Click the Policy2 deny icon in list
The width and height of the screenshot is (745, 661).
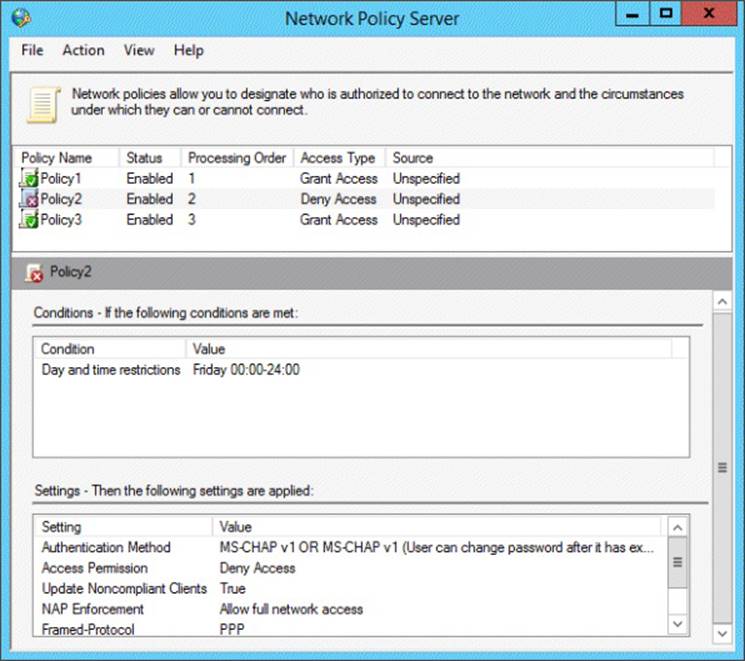(x=29, y=199)
